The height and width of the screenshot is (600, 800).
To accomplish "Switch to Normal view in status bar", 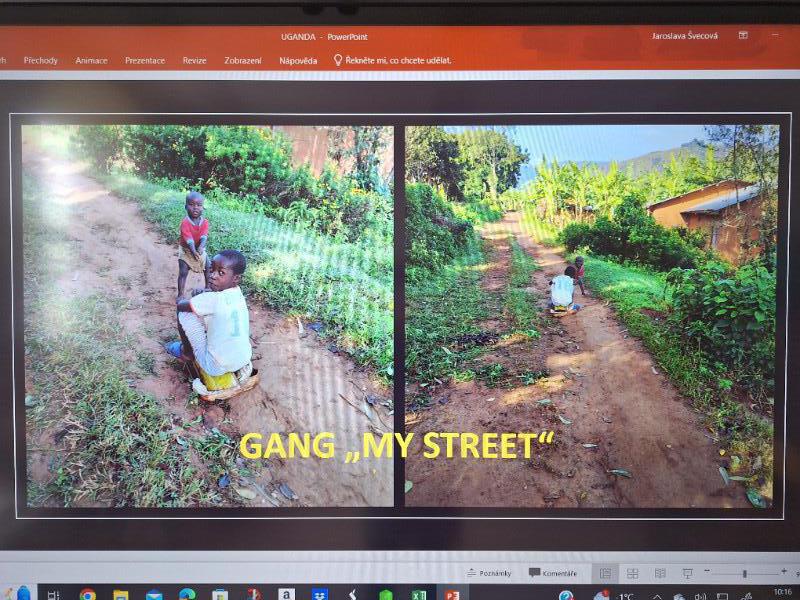I will click(605, 573).
